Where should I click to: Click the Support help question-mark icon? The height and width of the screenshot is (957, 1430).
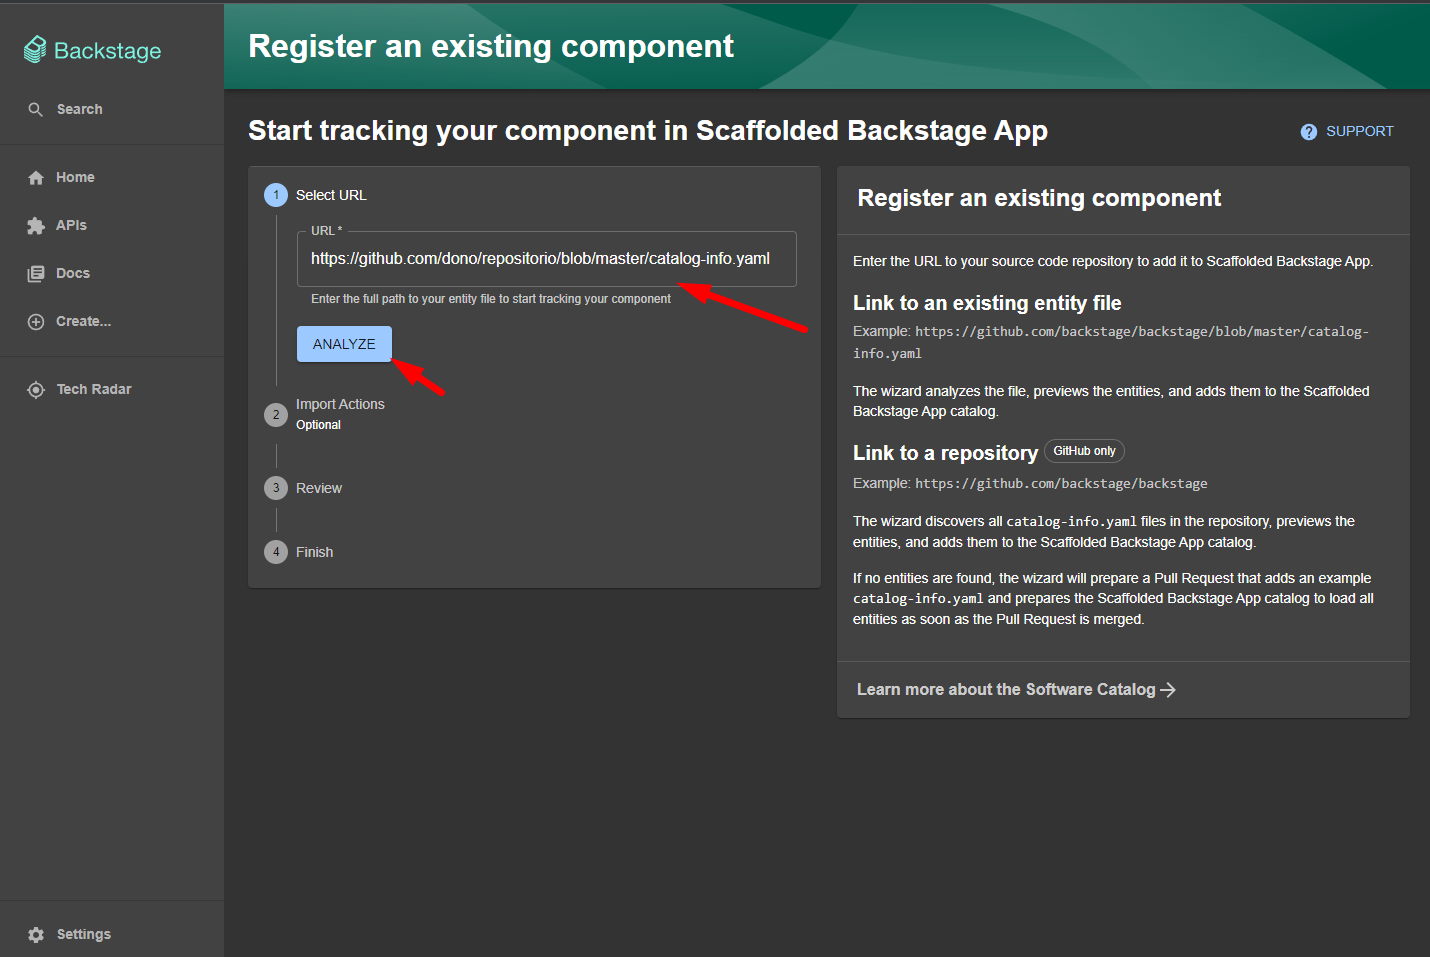(1308, 131)
